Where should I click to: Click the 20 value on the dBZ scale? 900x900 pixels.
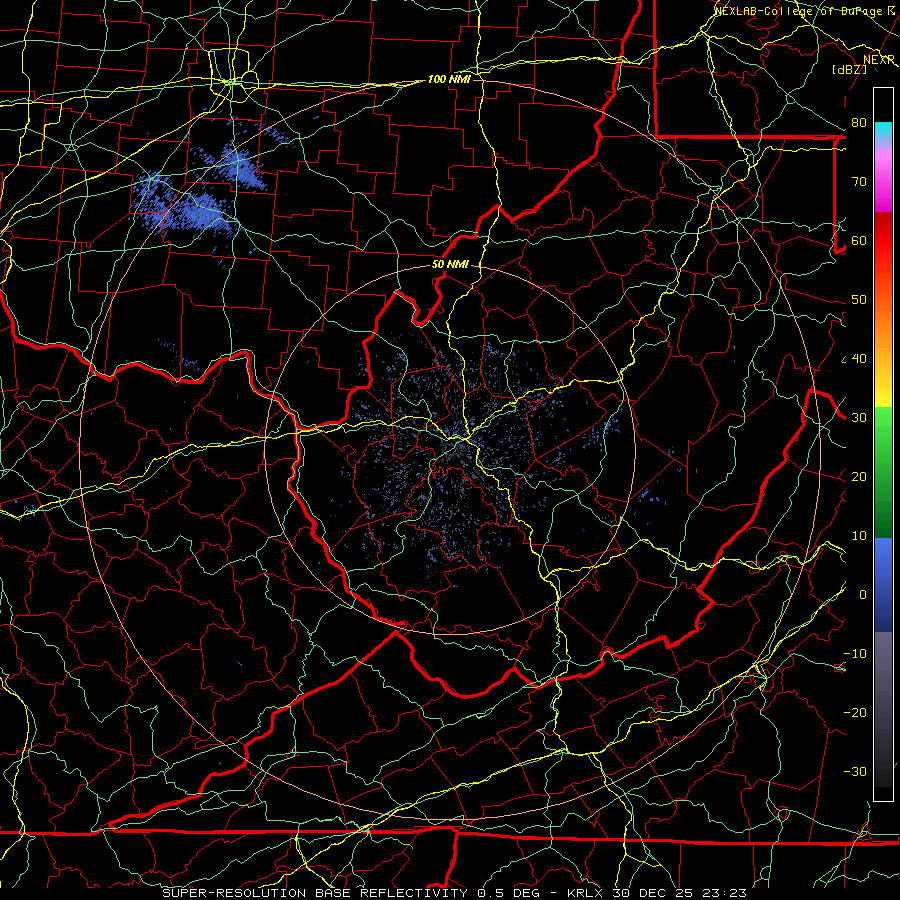pos(859,477)
